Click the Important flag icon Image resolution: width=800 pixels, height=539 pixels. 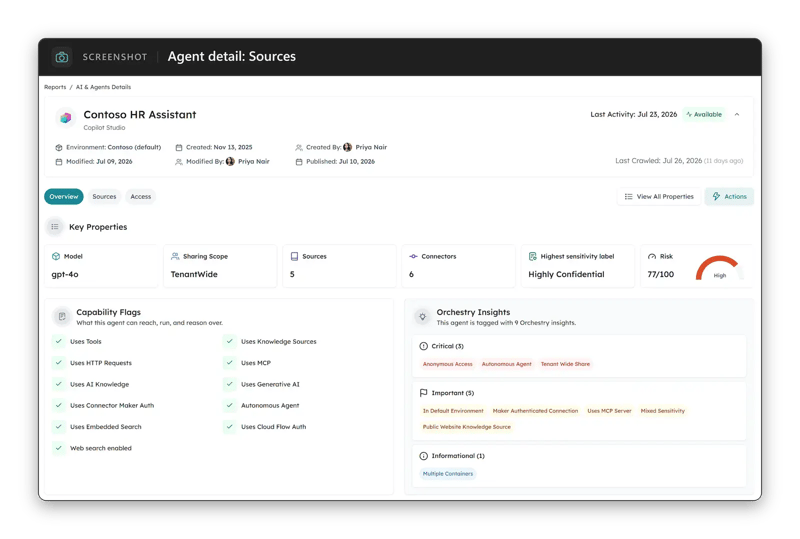coord(423,393)
